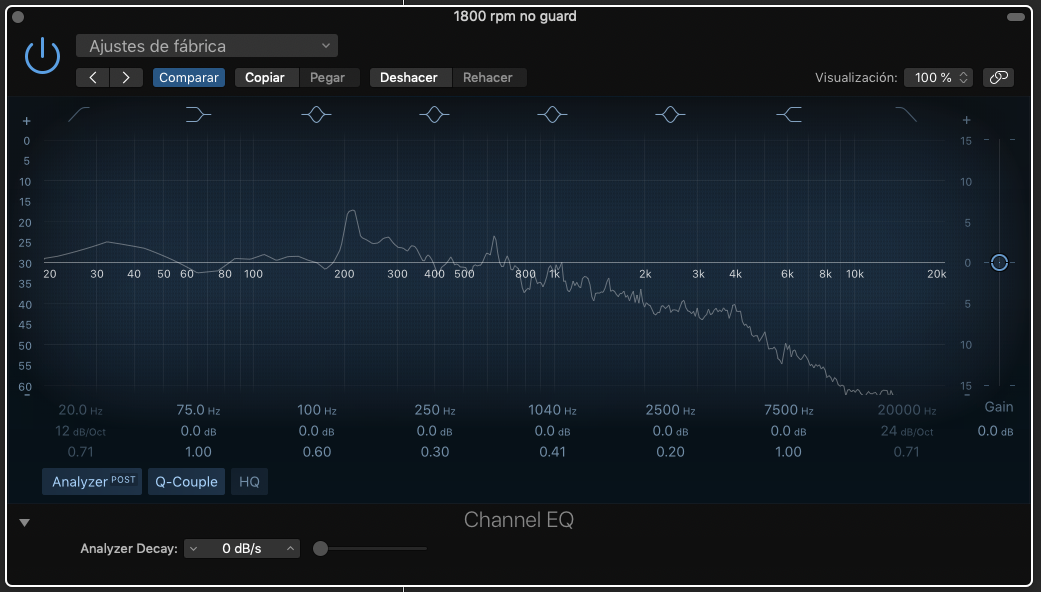The image size is (1041, 592).
Task: Select the 0.60 Q value
Action: coord(317,452)
